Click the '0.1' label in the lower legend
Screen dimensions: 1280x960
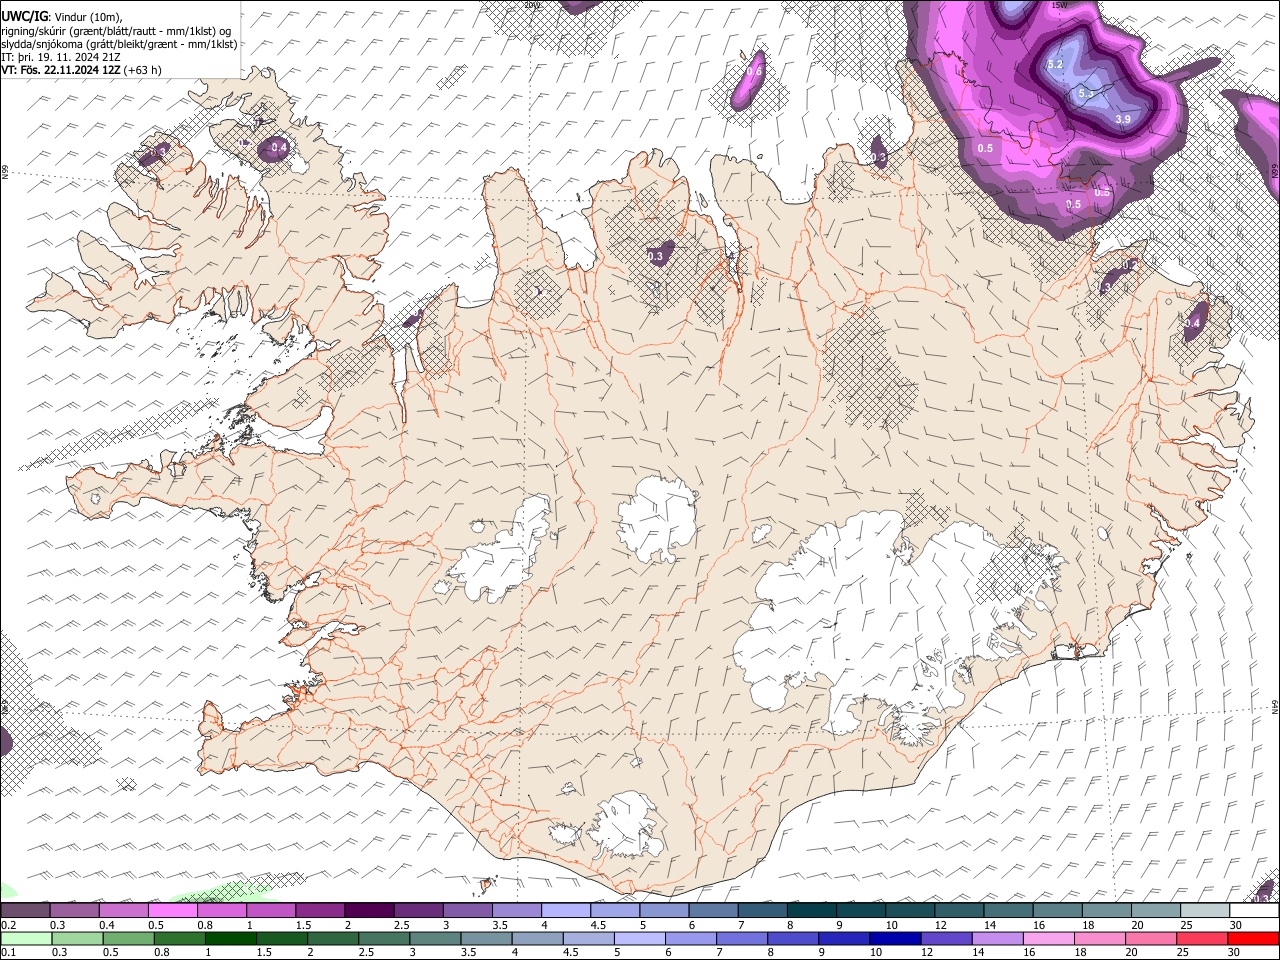8,953
